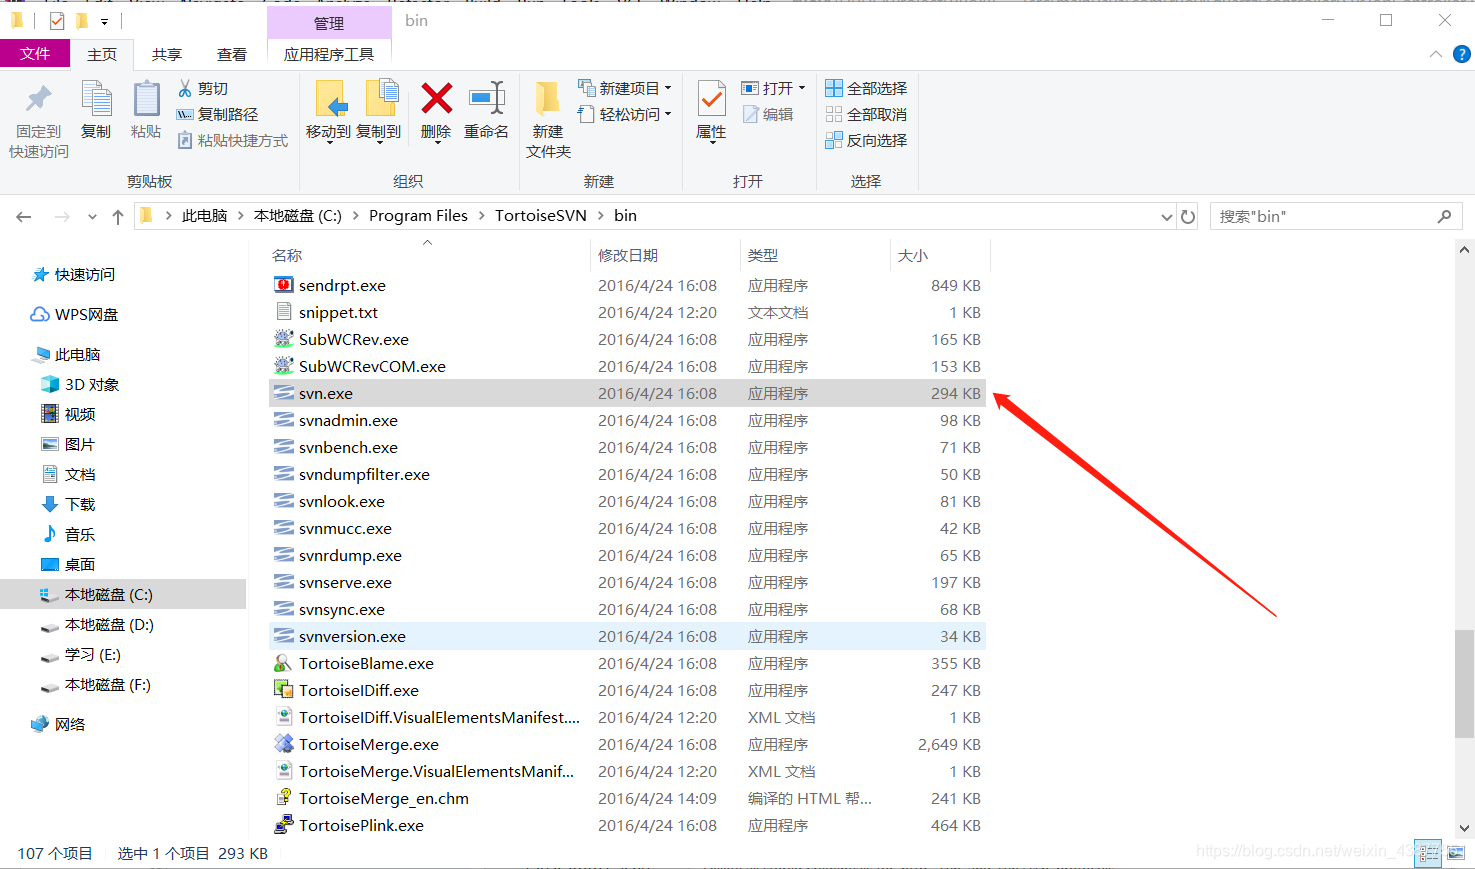
Task: Select the svnversion.exe file
Action: click(627, 636)
